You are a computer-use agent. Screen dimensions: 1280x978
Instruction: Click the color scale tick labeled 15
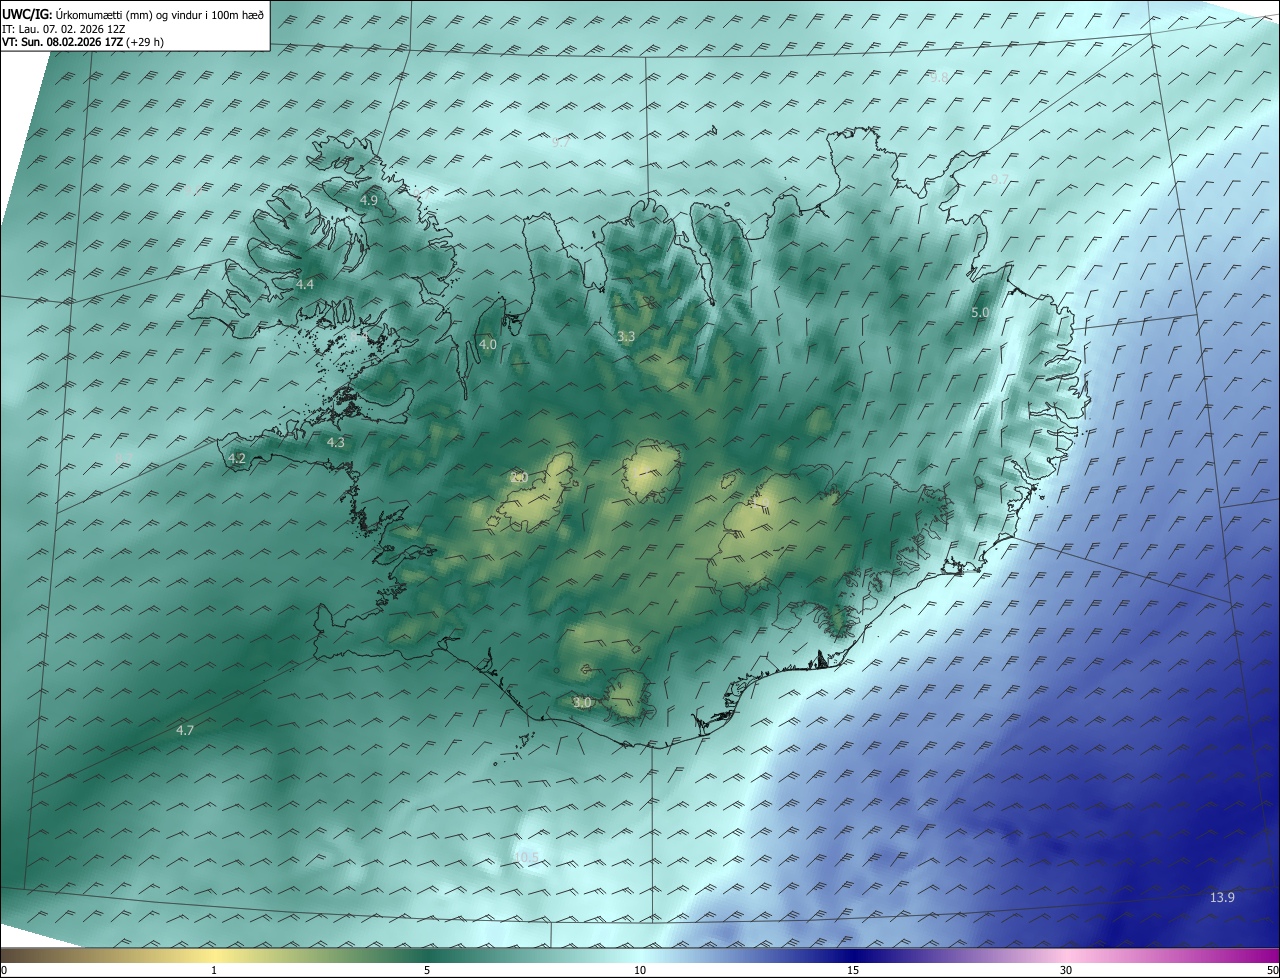pos(853,970)
